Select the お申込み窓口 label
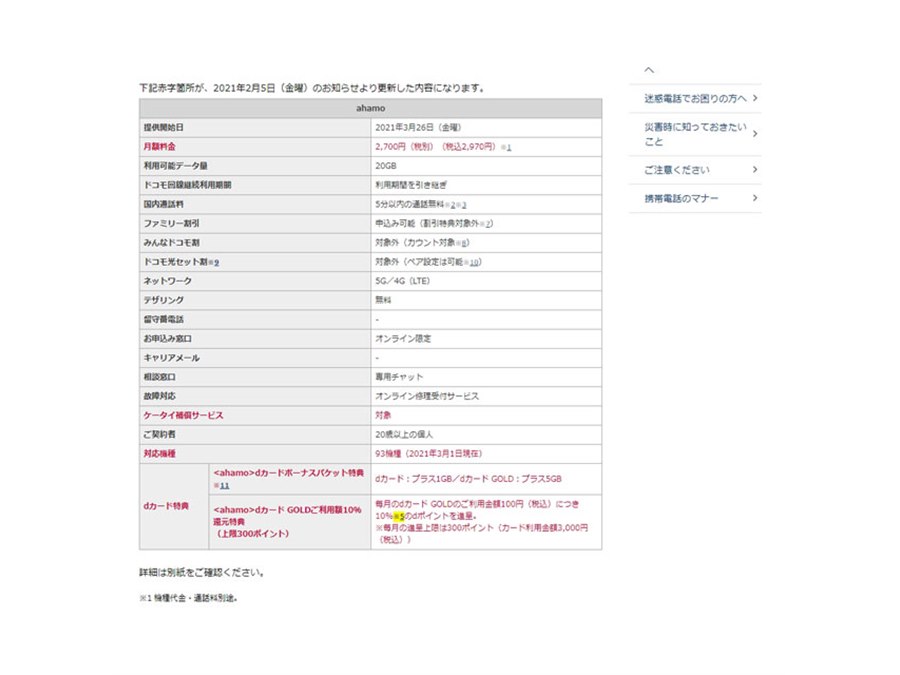 pos(168,339)
